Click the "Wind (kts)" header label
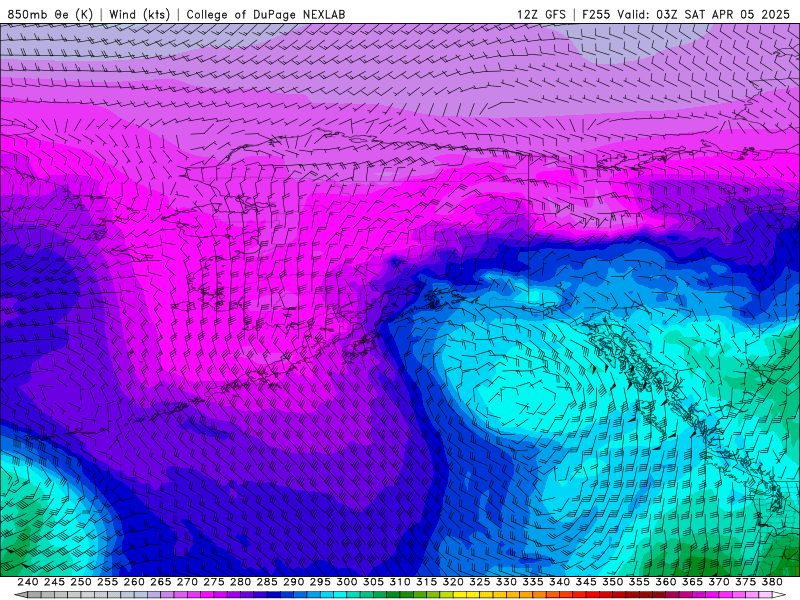The height and width of the screenshot is (600, 800). [x=140, y=14]
